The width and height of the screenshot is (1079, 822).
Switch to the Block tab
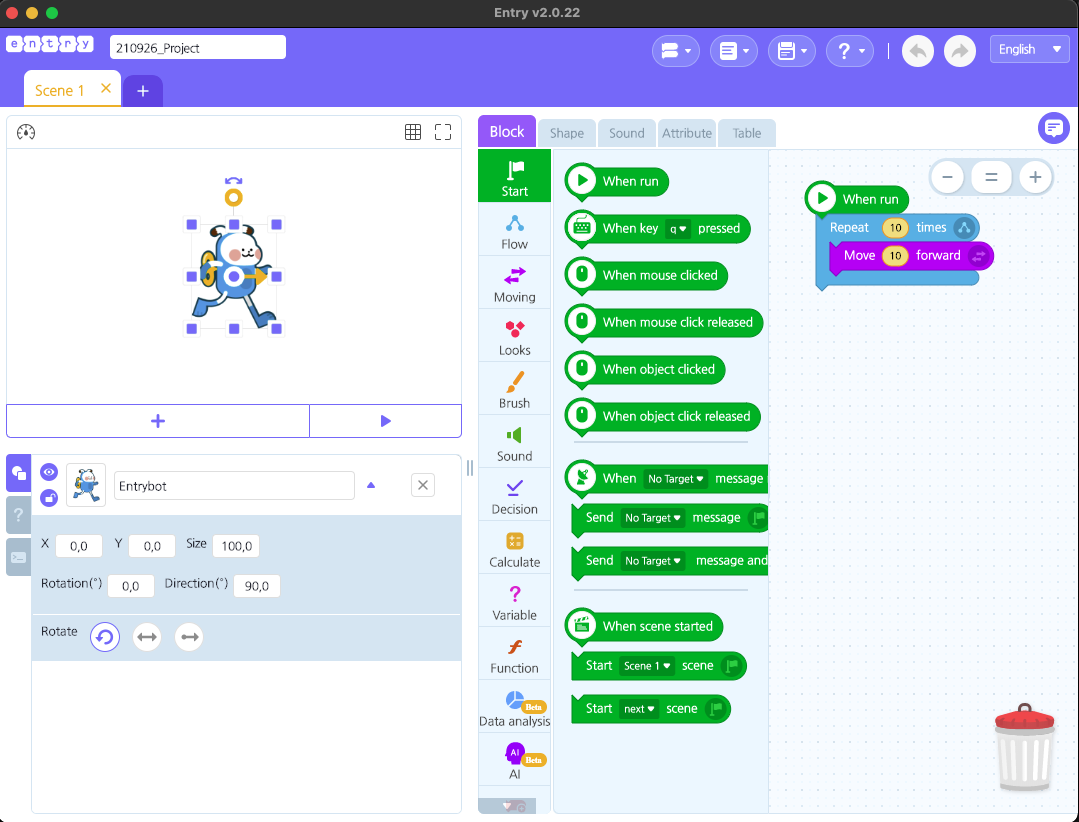[x=507, y=132]
